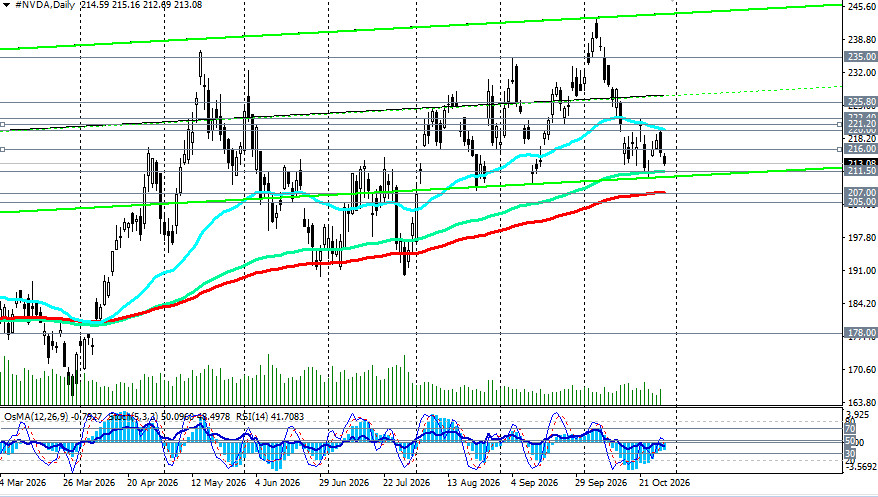
Task: Click the 207.00 price level label
Action: click(x=861, y=193)
